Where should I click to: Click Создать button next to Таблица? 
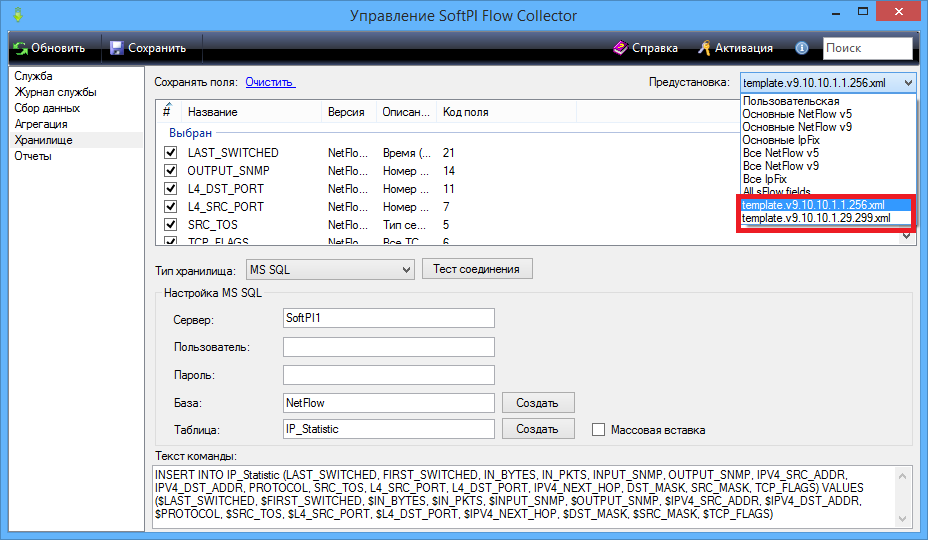point(538,429)
